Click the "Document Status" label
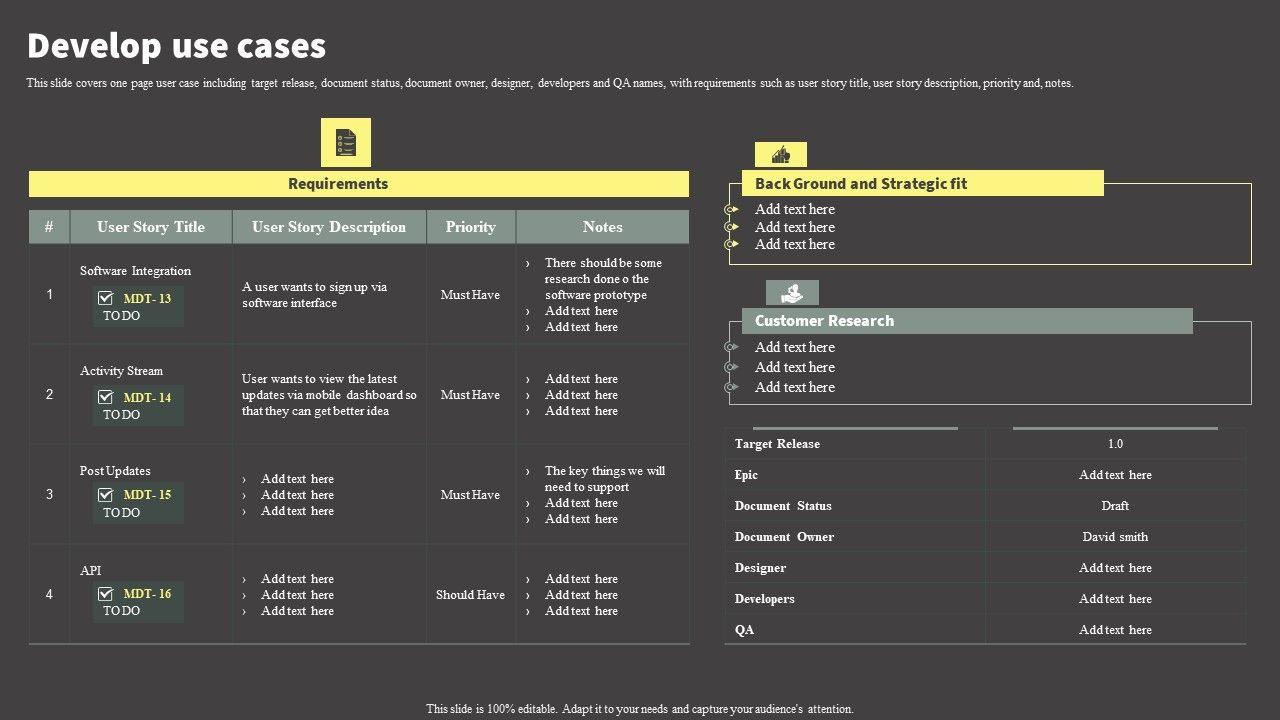The height and width of the screenshot is (720, 1280). (x=783, y=506)
